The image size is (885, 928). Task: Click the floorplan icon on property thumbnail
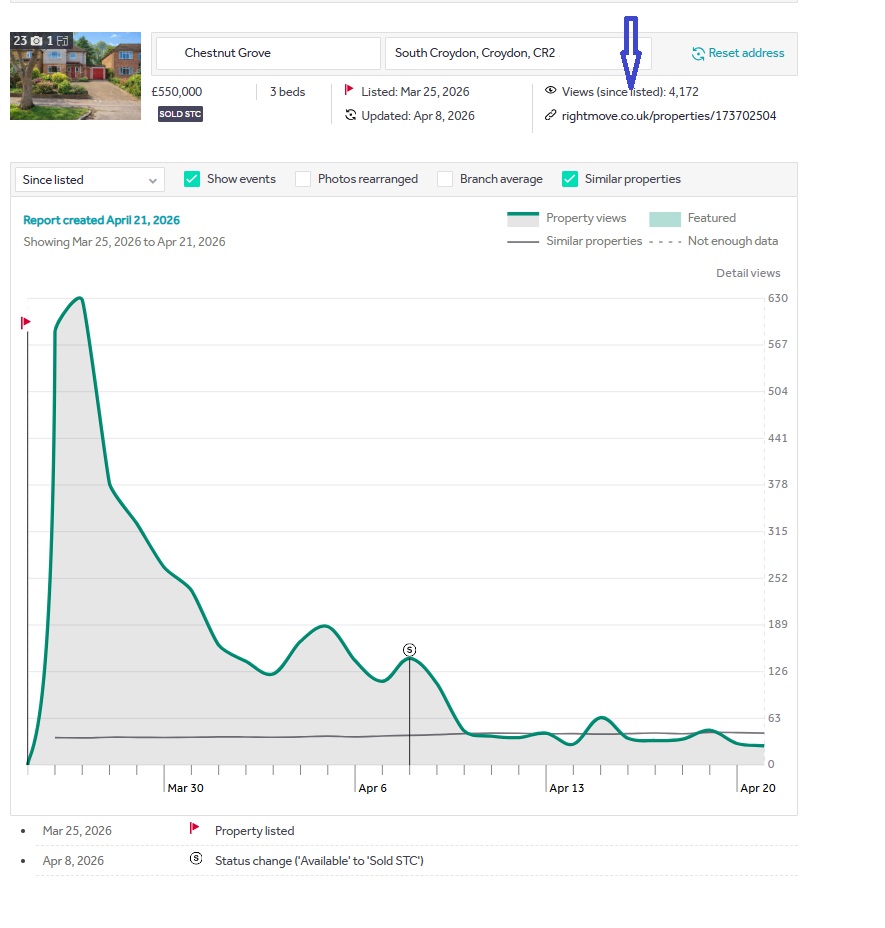point(62,41)
